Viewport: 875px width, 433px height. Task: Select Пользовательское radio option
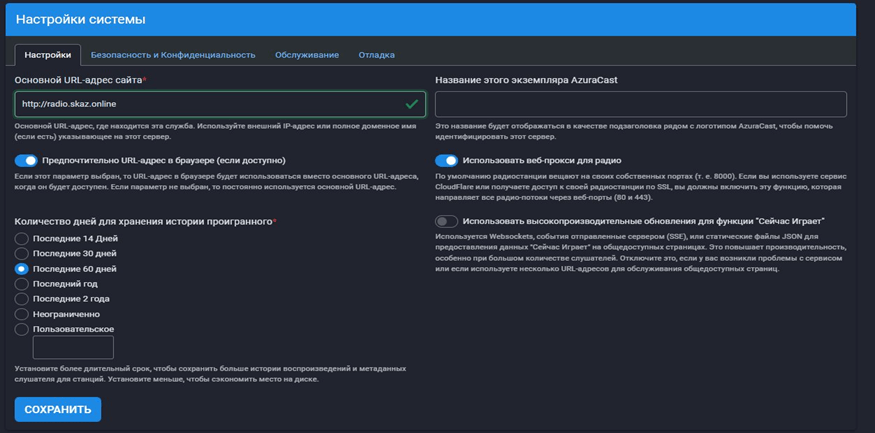[22, 329]
